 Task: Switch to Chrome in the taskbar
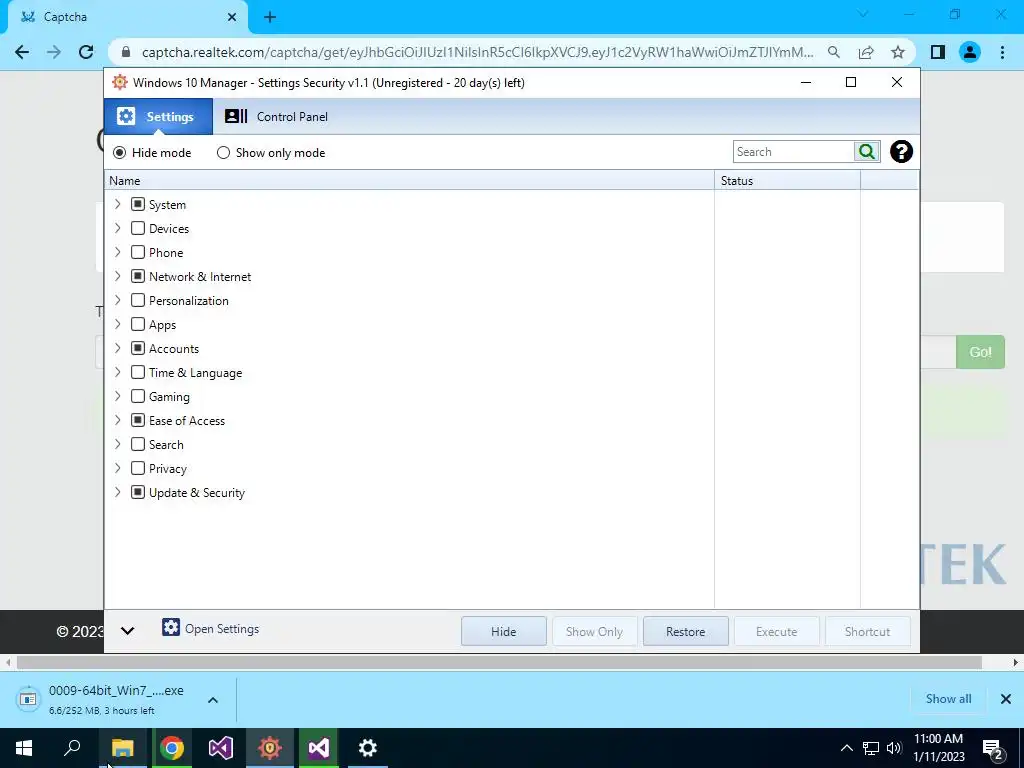tap(172, 748)
